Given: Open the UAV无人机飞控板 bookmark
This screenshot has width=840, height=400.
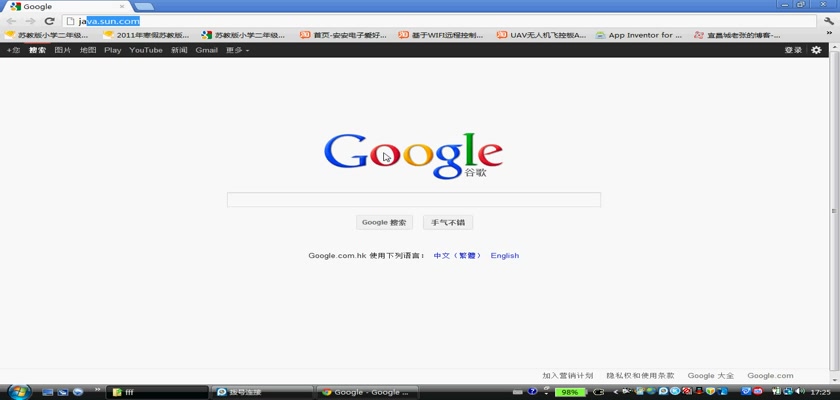Looking at the screenshot, I should pyautogui.click(x=541, y=35).
